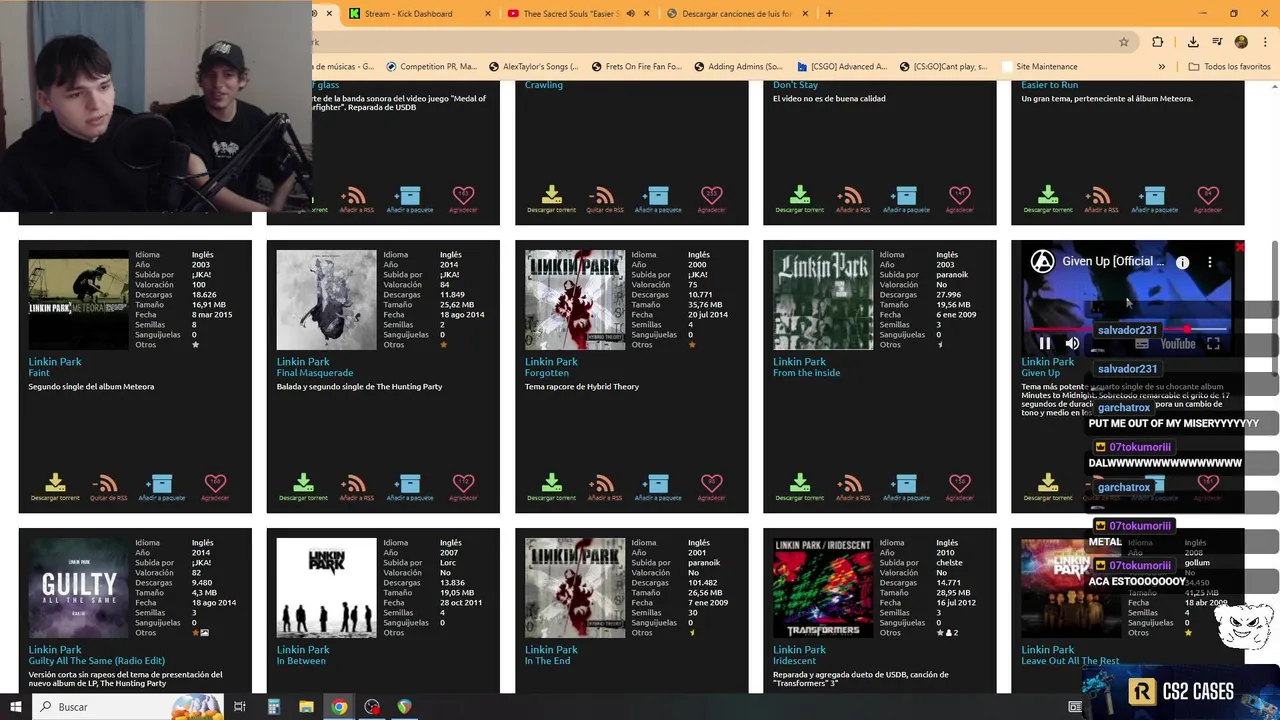Bookmark this page with star icon
This screenshot has height=720, width=1280.
pos(1124,42)
